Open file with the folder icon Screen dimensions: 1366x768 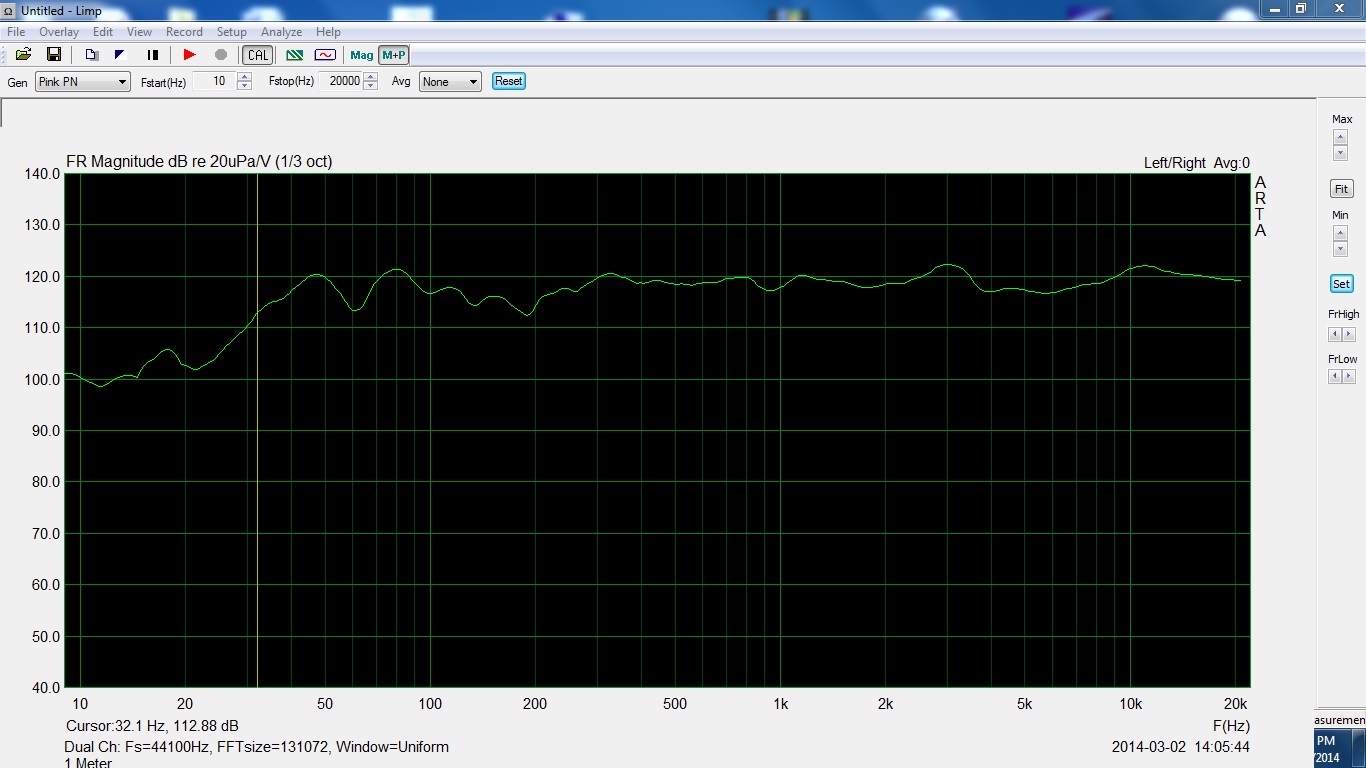pyautogui.click(x=23, y=55)
